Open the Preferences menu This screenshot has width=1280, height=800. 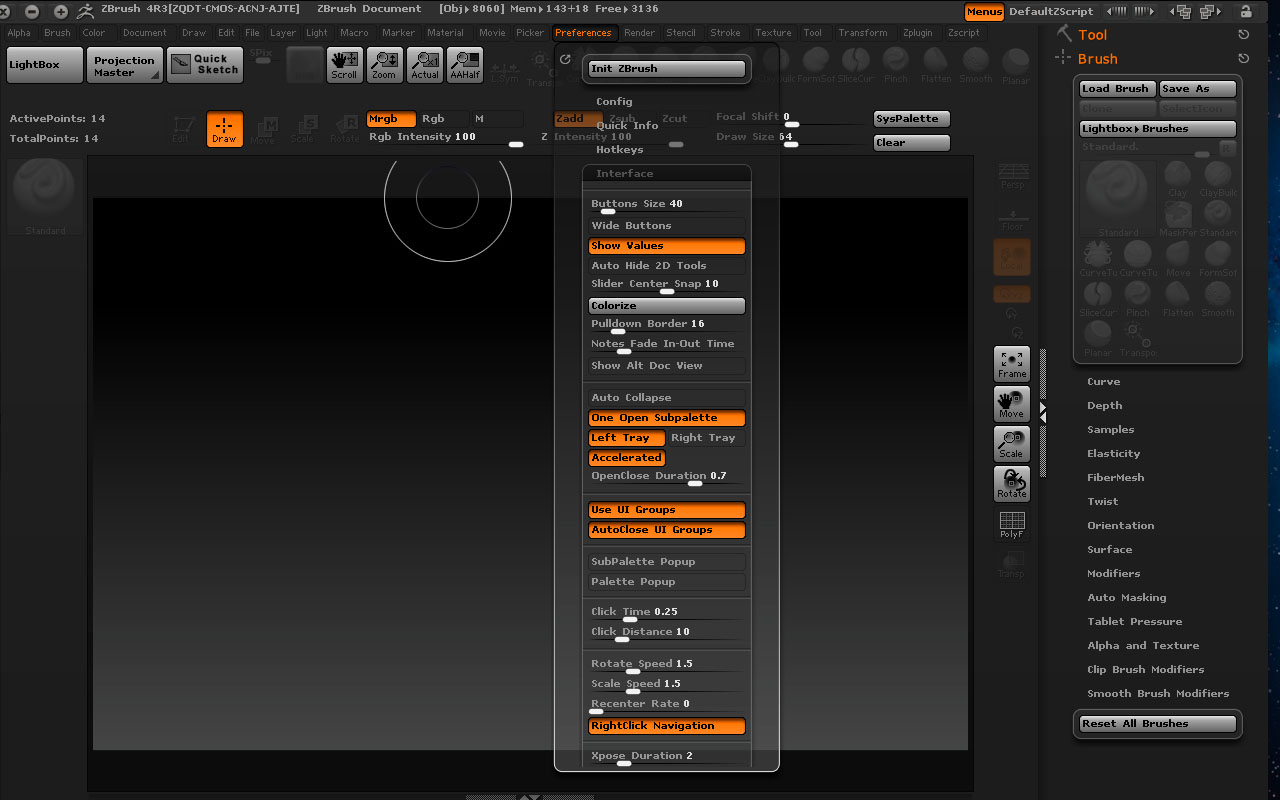(x=583, y=33)
